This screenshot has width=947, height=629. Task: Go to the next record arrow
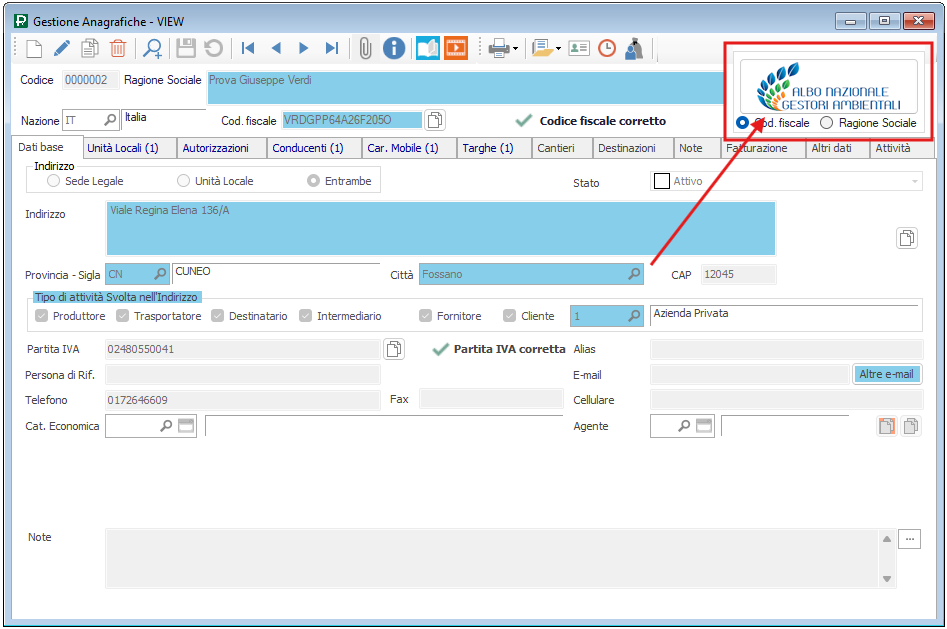(x=304, y=48)
